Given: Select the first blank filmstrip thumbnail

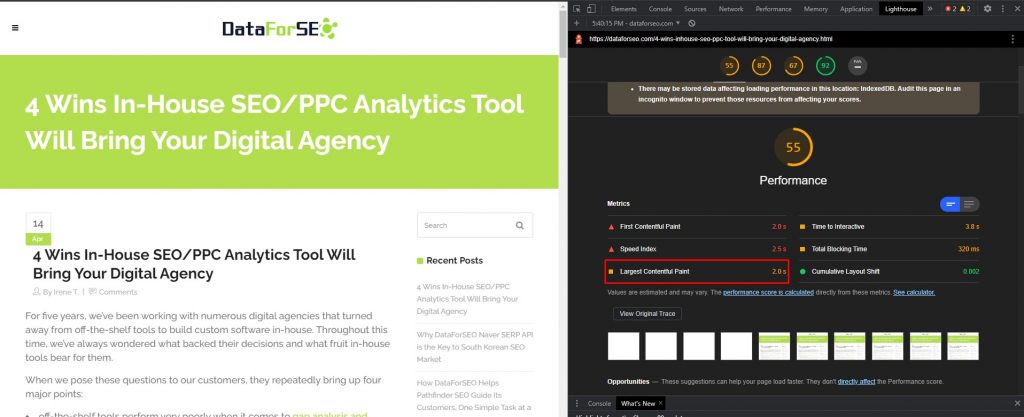Looking at the screenshot, I should [623, 346].
